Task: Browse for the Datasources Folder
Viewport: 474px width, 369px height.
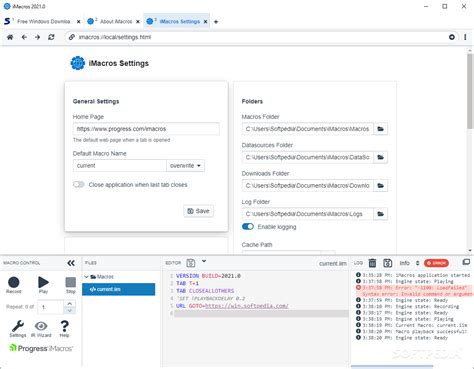Action: pos(380,157)
